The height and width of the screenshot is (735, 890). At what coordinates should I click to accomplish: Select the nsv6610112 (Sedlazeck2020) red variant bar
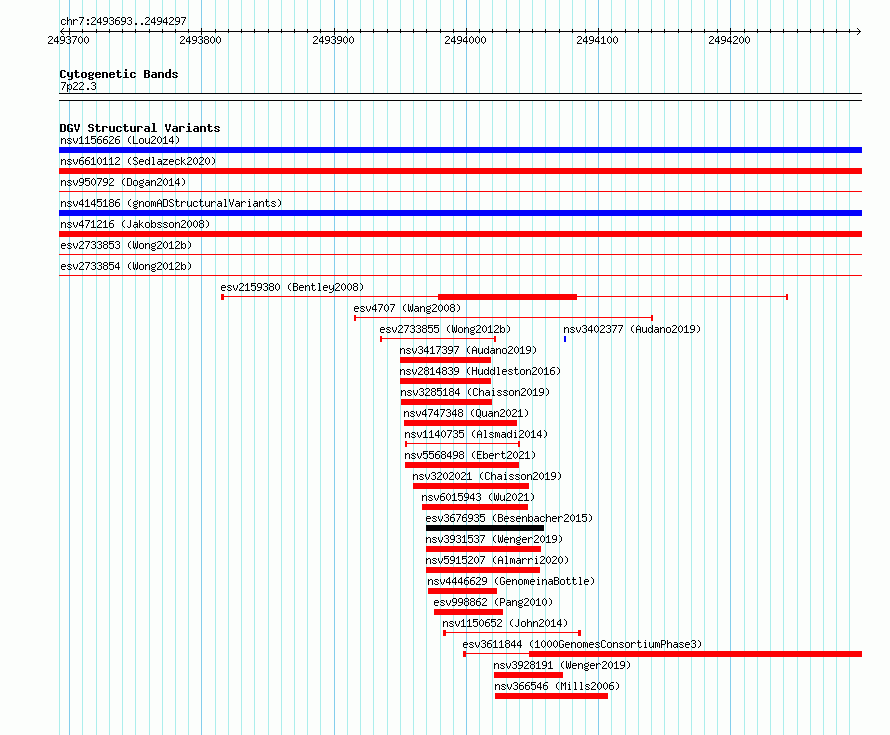click(x=460, y=171)
